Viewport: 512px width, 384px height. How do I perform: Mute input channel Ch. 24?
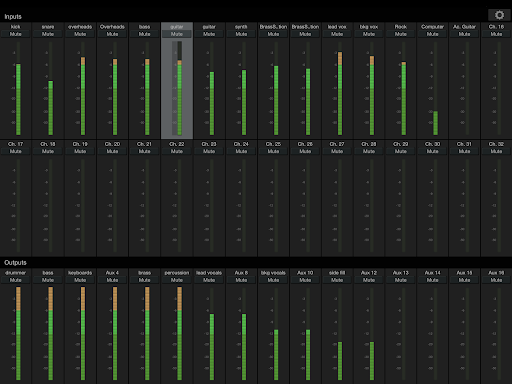tap(241, 151)
